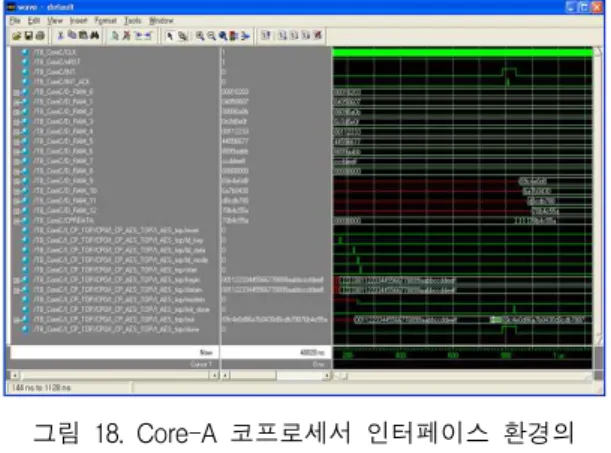Screen dimensions: 611x453
Task: Expand the /TB_CoreC/D_RAM_10 bus
Action: click(x=16, y=191)
